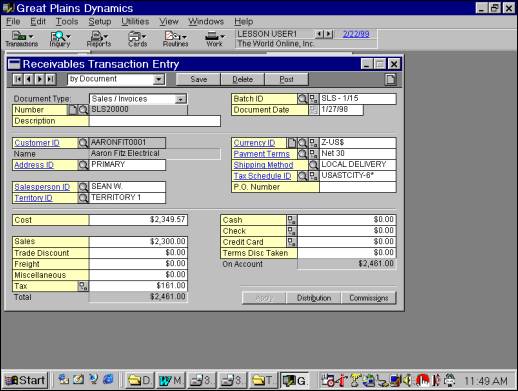The width and height of the screenshot is (518, 391).
Task: Open the Distribution window button
Action: 314,298
